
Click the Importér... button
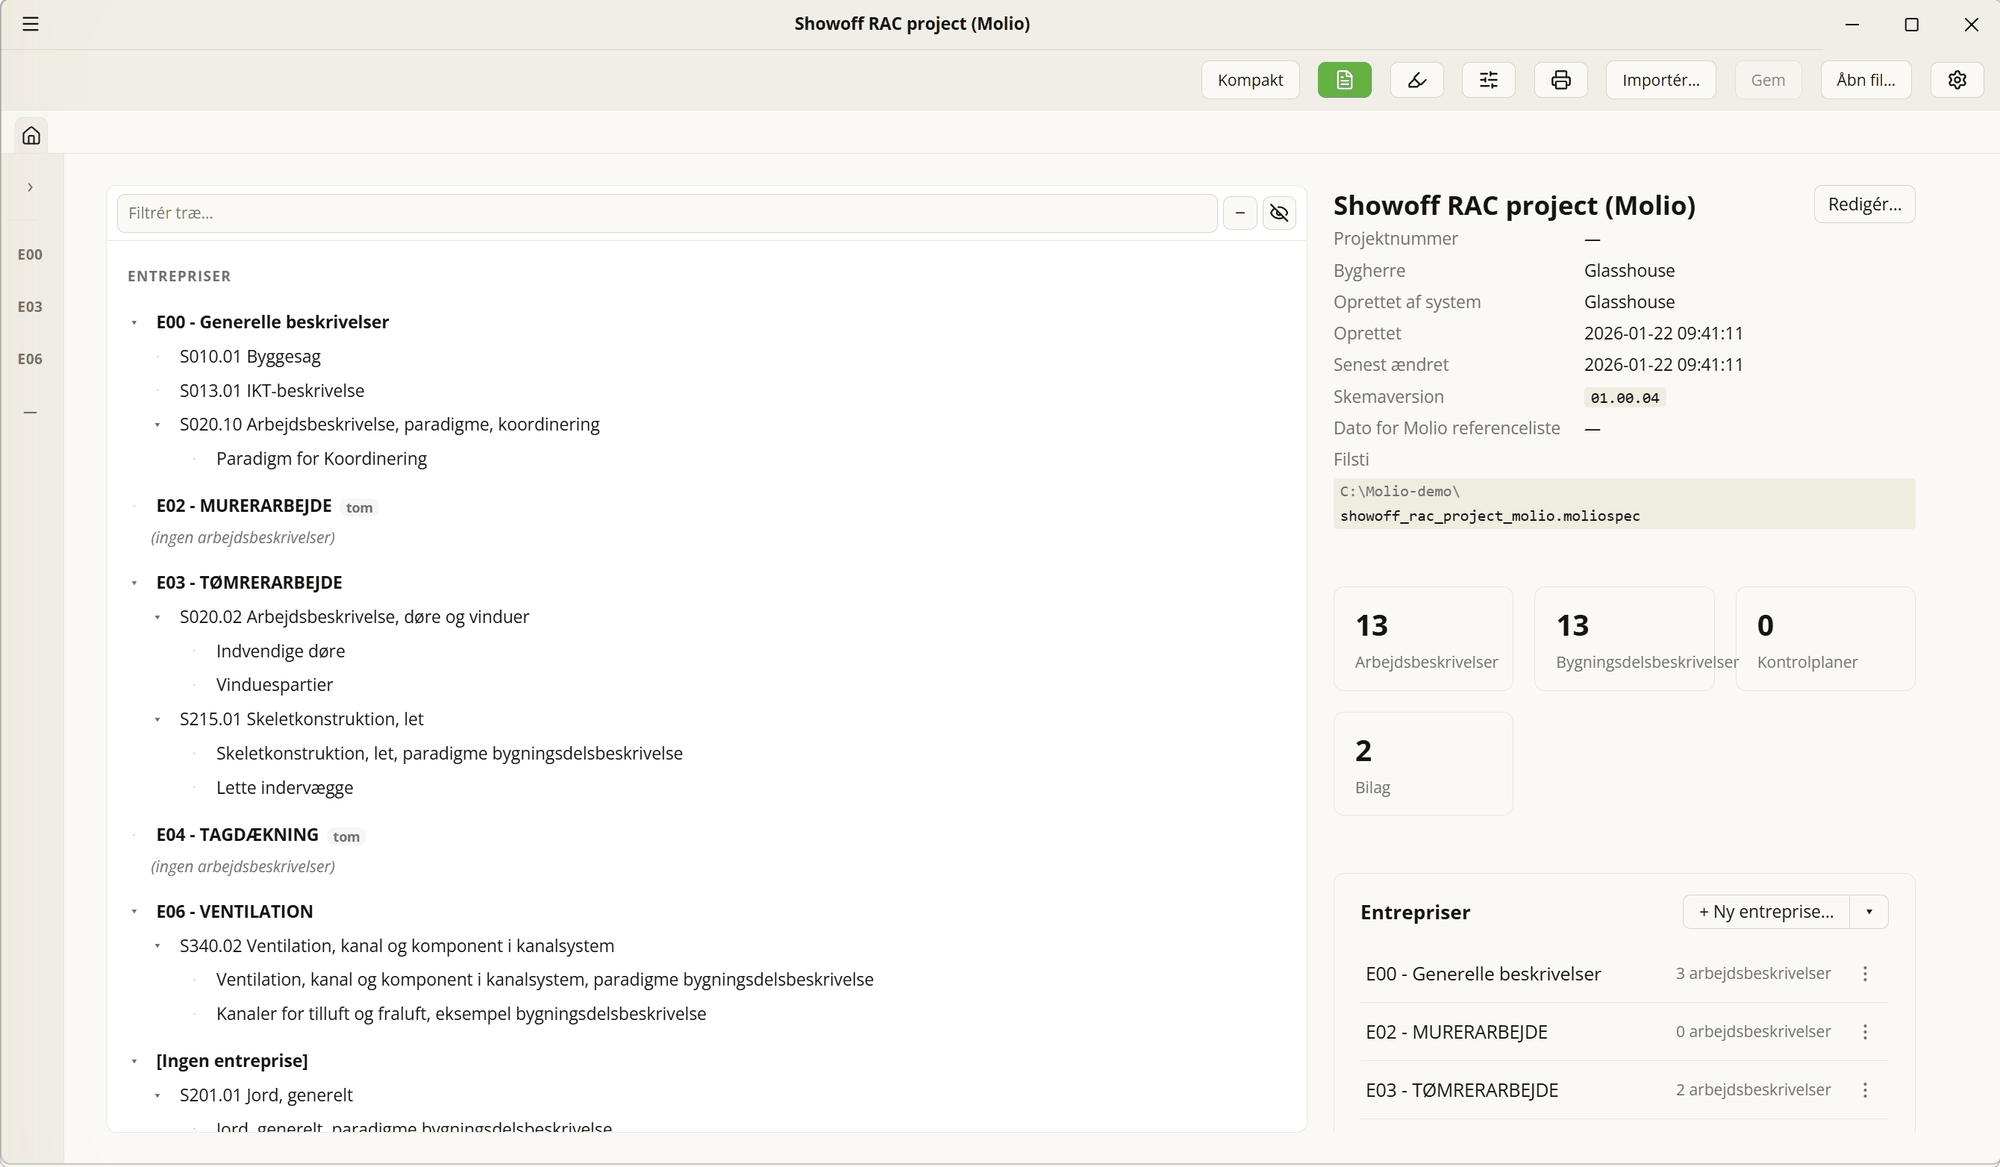pyautogui.click(x=1661, y=80)
